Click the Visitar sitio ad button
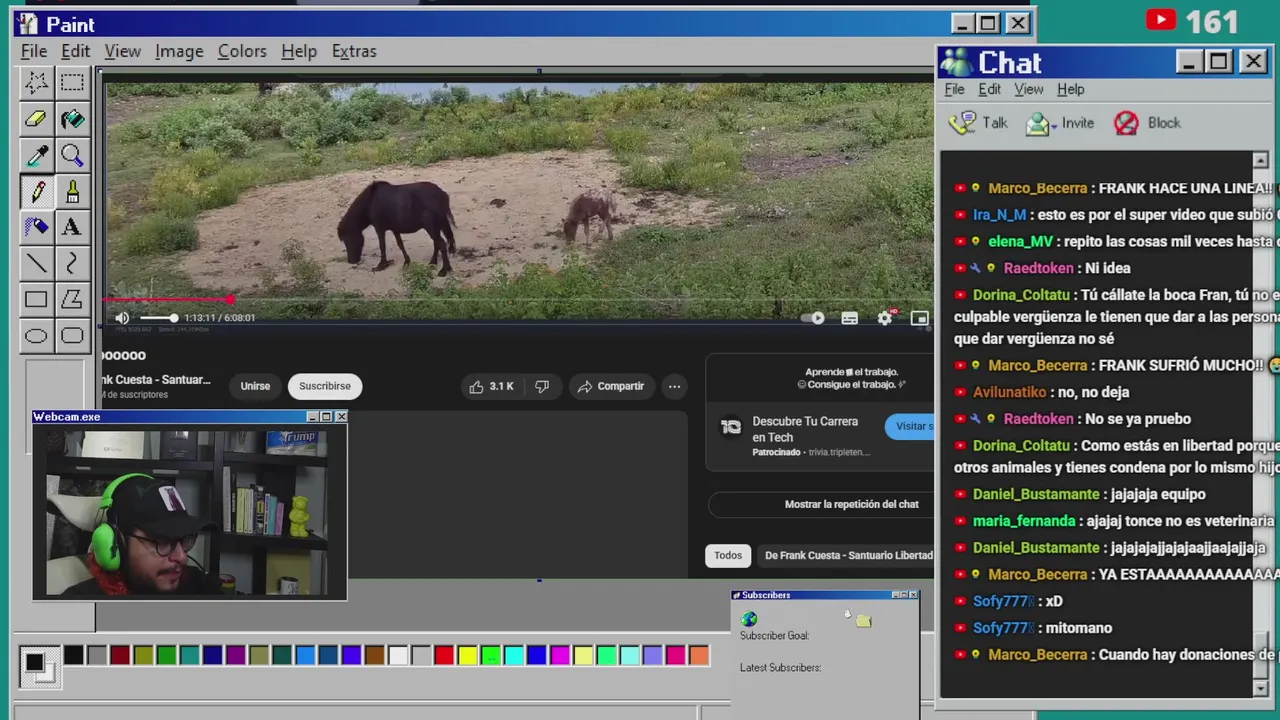The image size is (1280, 720). click(910, 426)
